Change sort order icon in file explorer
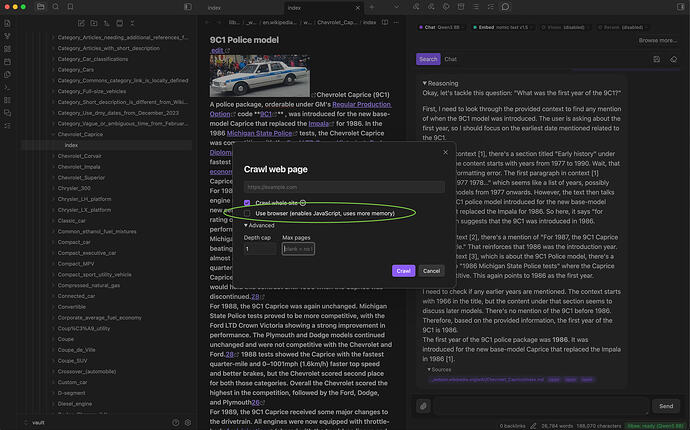Viewport: 690px width, 430px height. click(106, 23)
